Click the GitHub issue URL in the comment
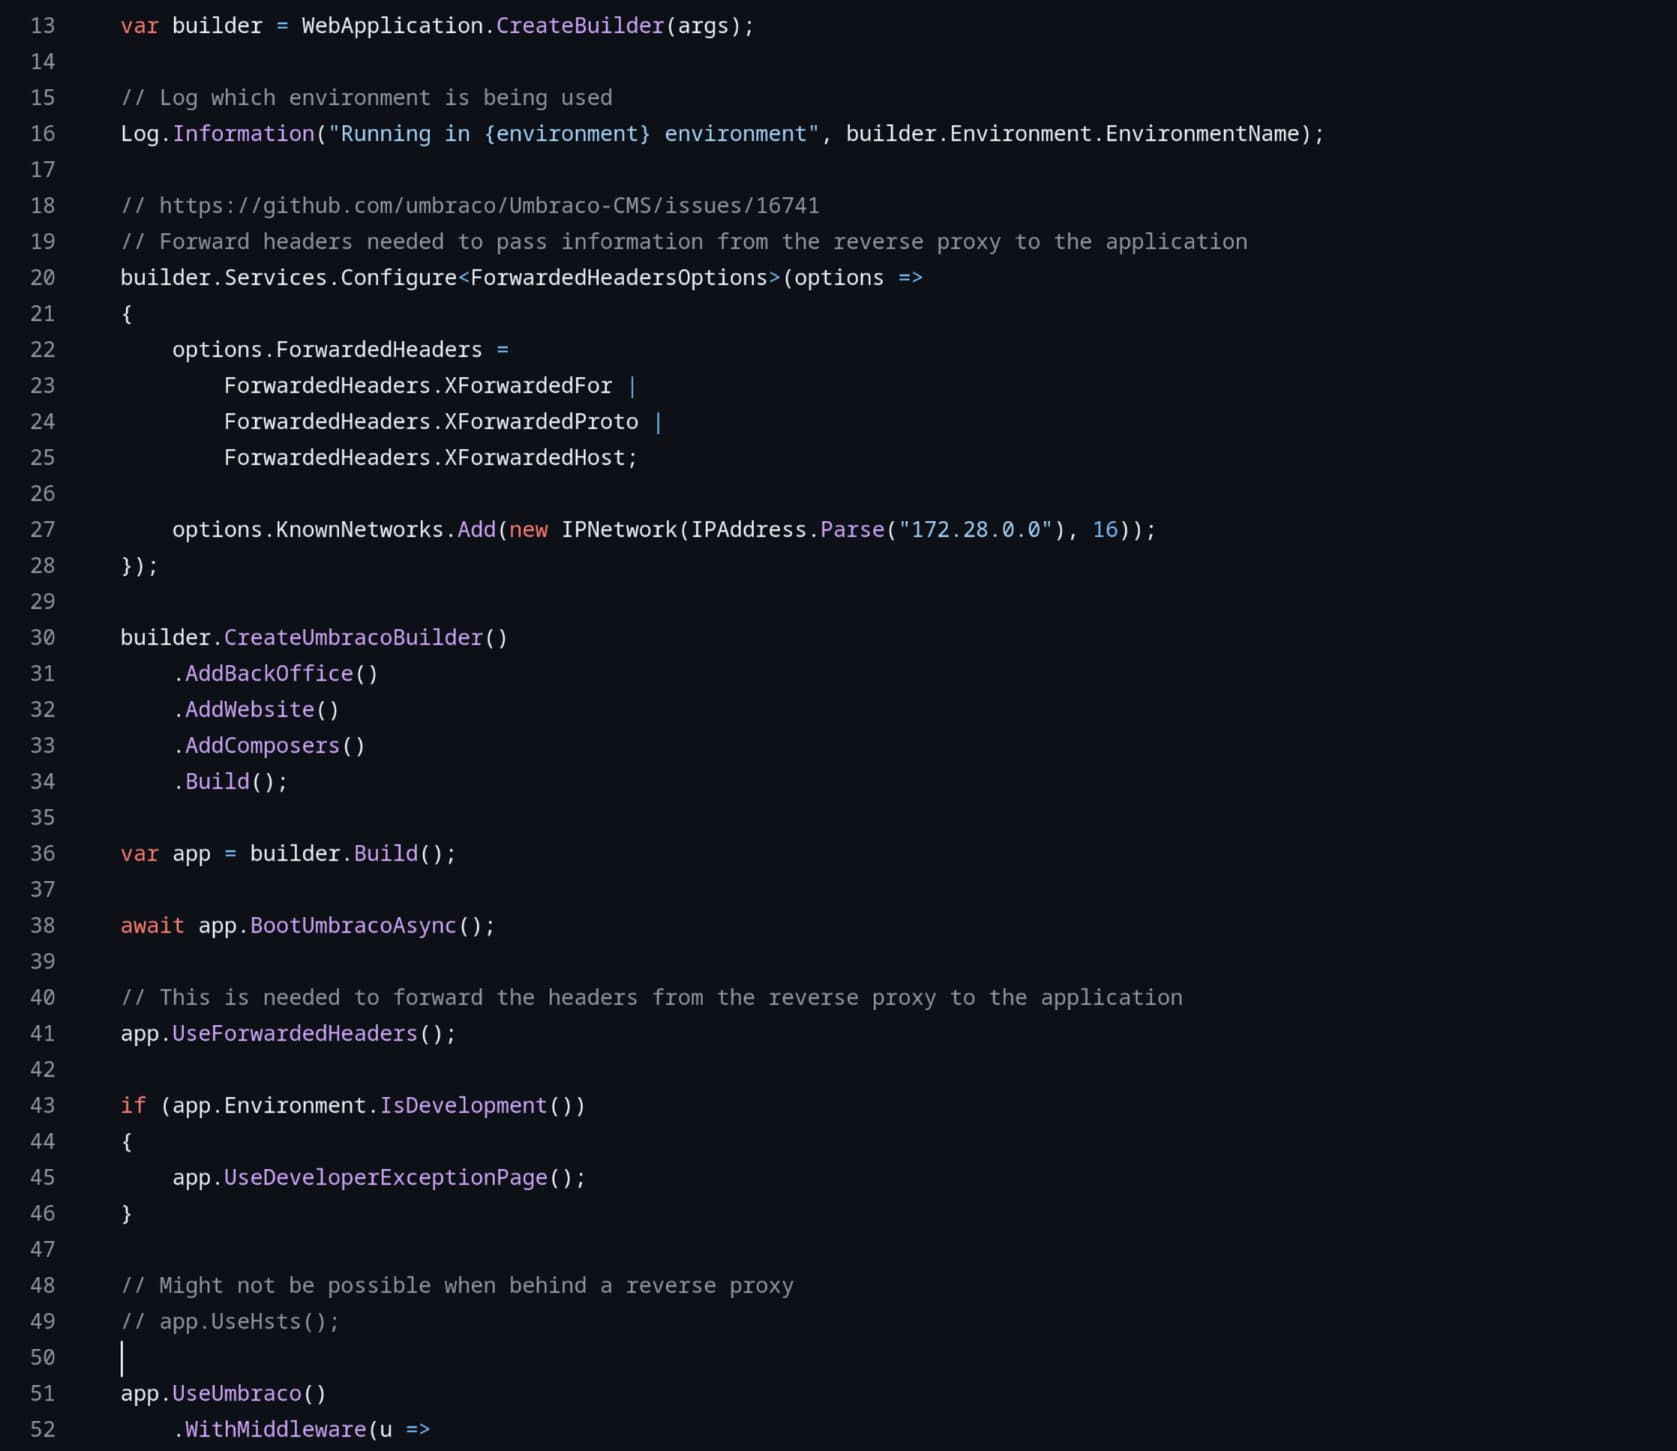 point(489,206)
